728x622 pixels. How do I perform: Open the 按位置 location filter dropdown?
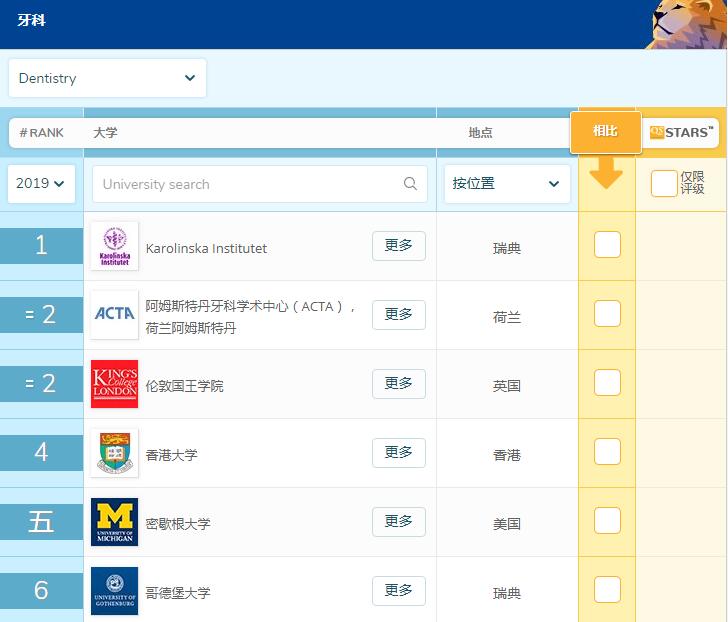[505, 184]
